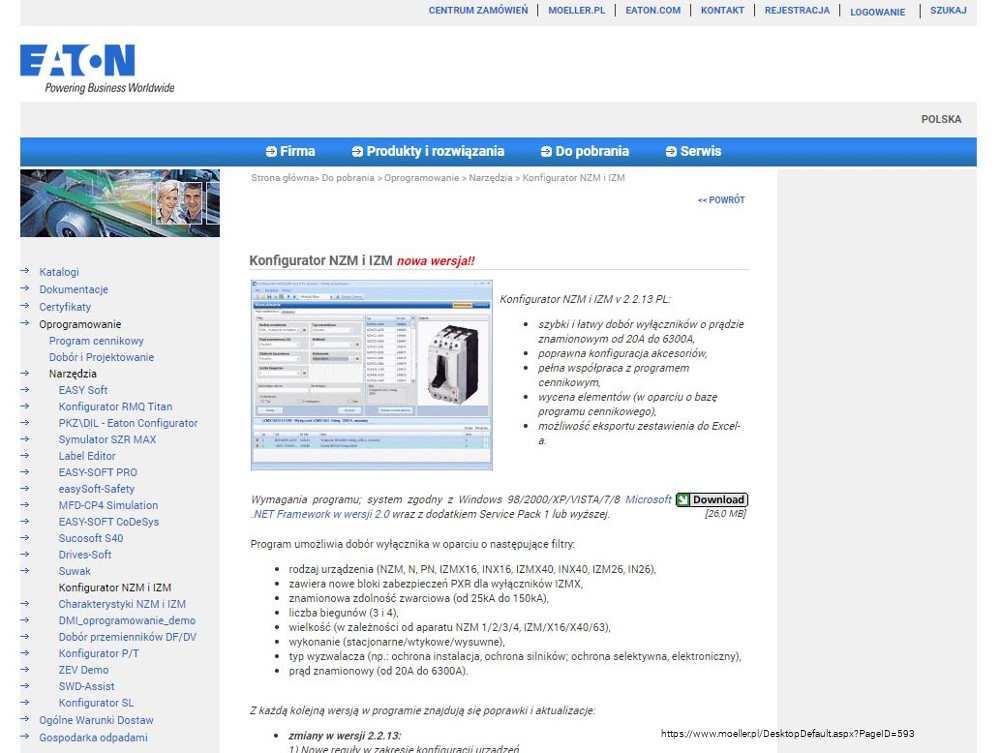The width and height of the screenshot is (1000, 753).
Task: Click the green Download arrow icon
Action: tap(683, 500)
